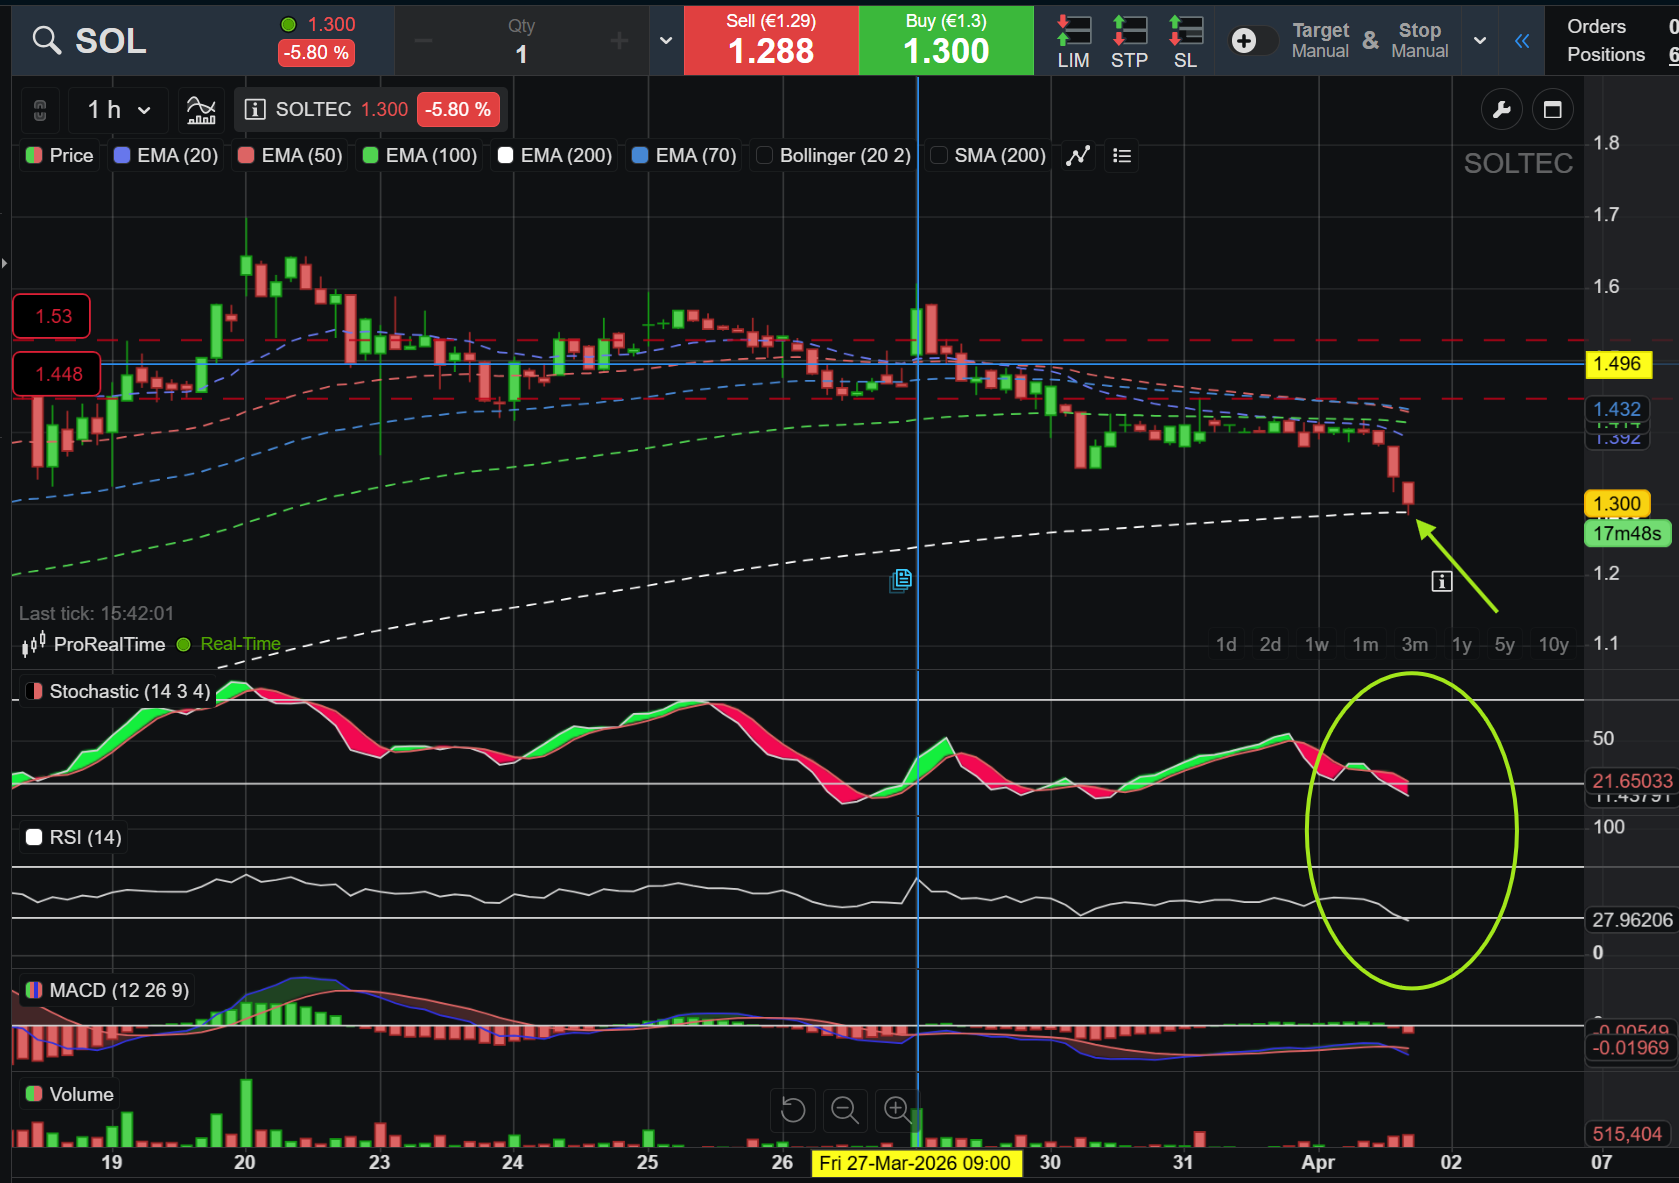The width and height of the screenshot is (1679, 1183).
Task: Open chart settings wrench icon
Action: coord(1501,110)
